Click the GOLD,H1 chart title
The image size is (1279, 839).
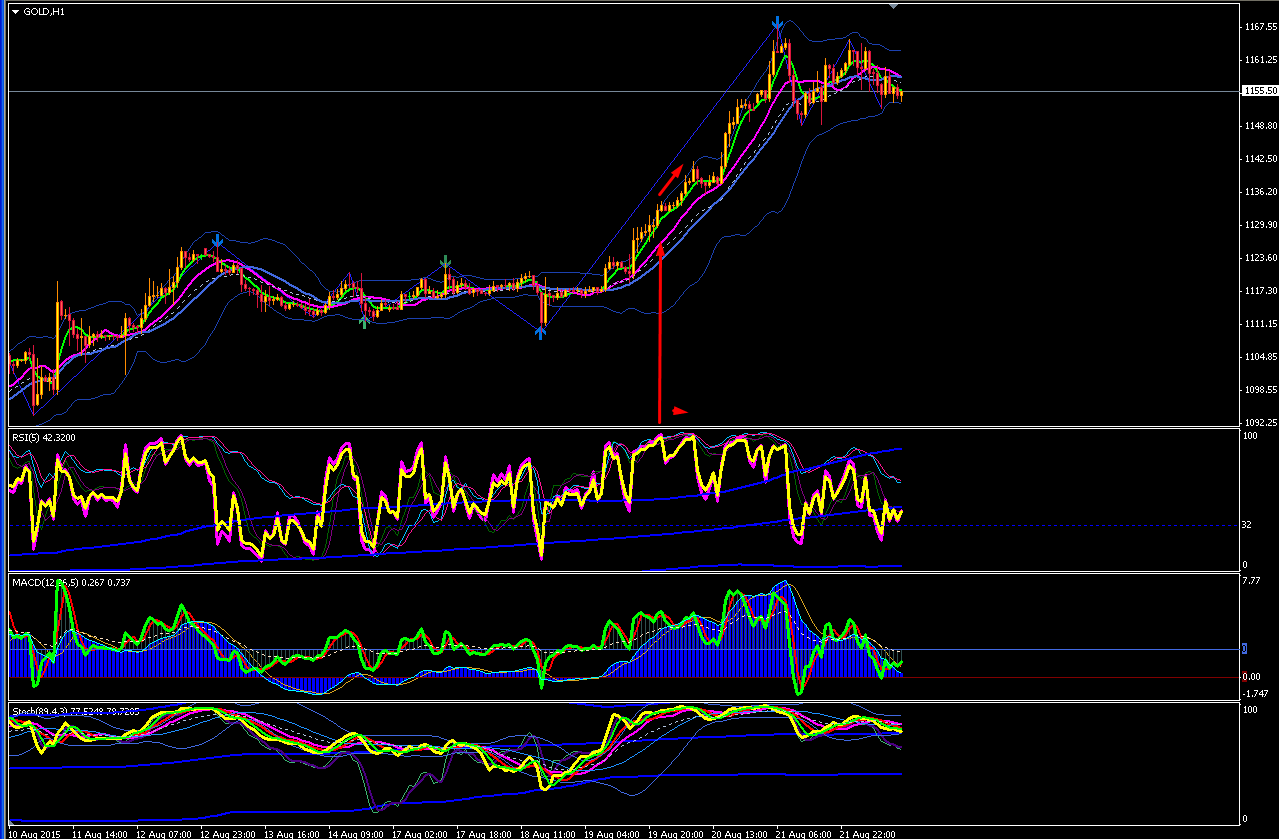(x=43, y=12)
